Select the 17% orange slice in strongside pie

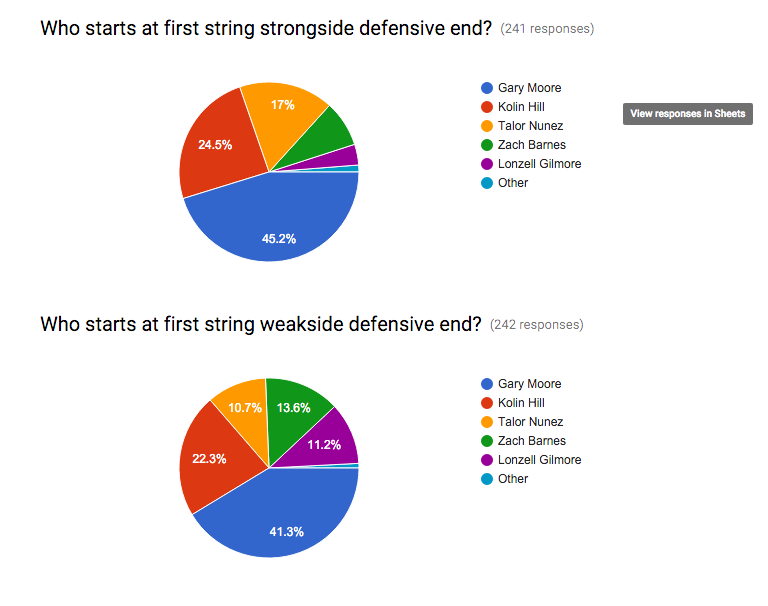pos(282,110)
